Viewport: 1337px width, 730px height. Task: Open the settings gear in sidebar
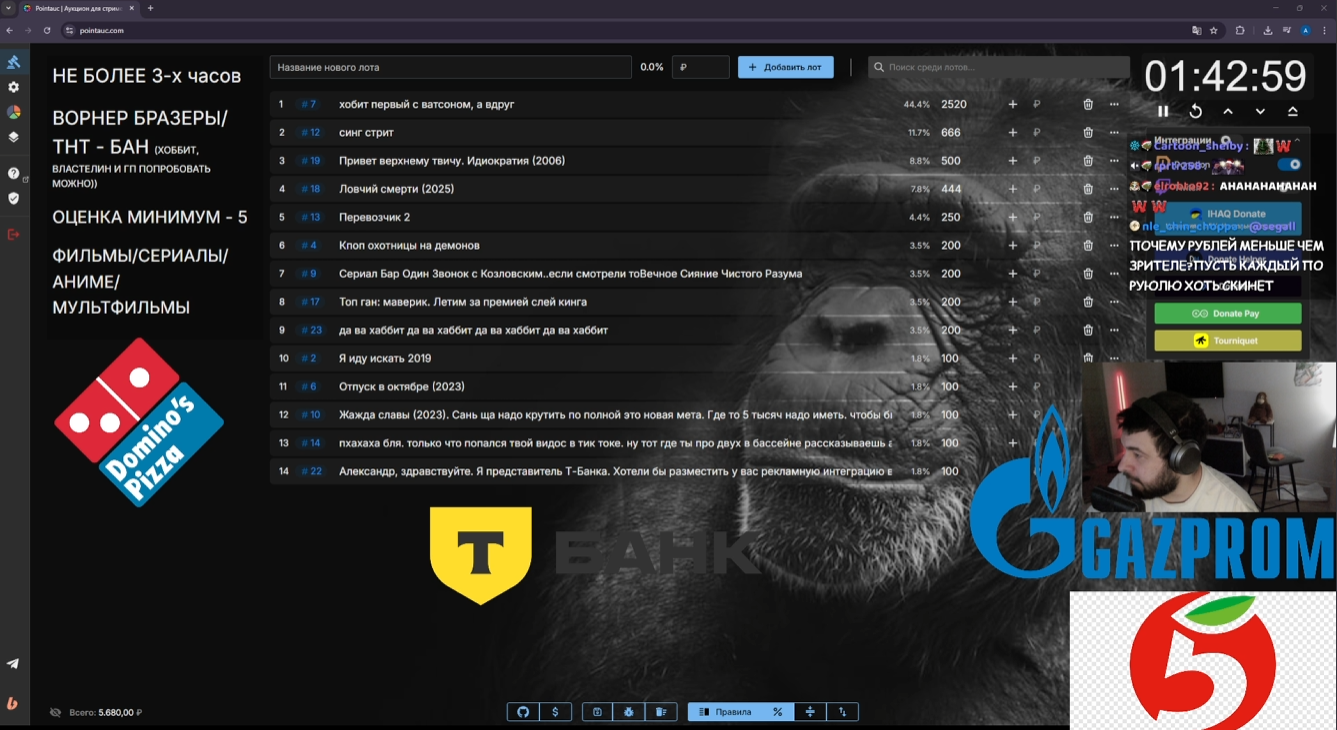tap(14, 87)
